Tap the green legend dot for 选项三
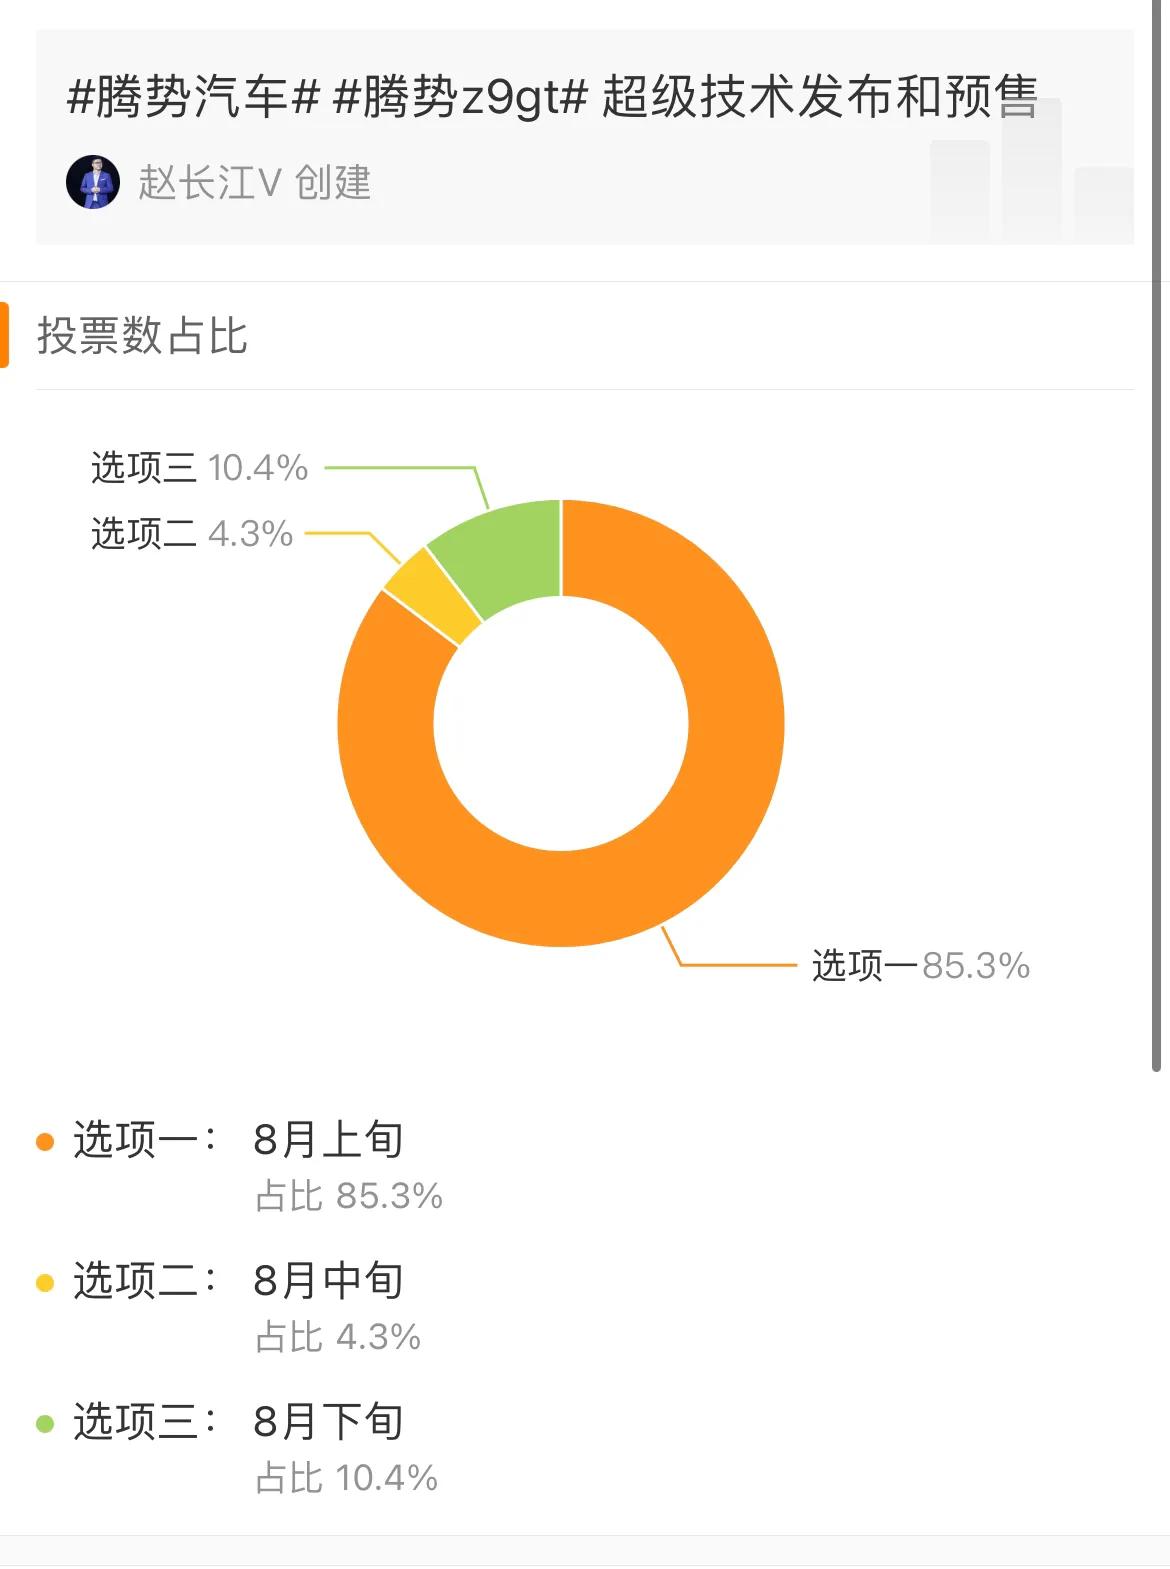The height and width of the screenshot is (1569, 1170). tap(45, 1423)
